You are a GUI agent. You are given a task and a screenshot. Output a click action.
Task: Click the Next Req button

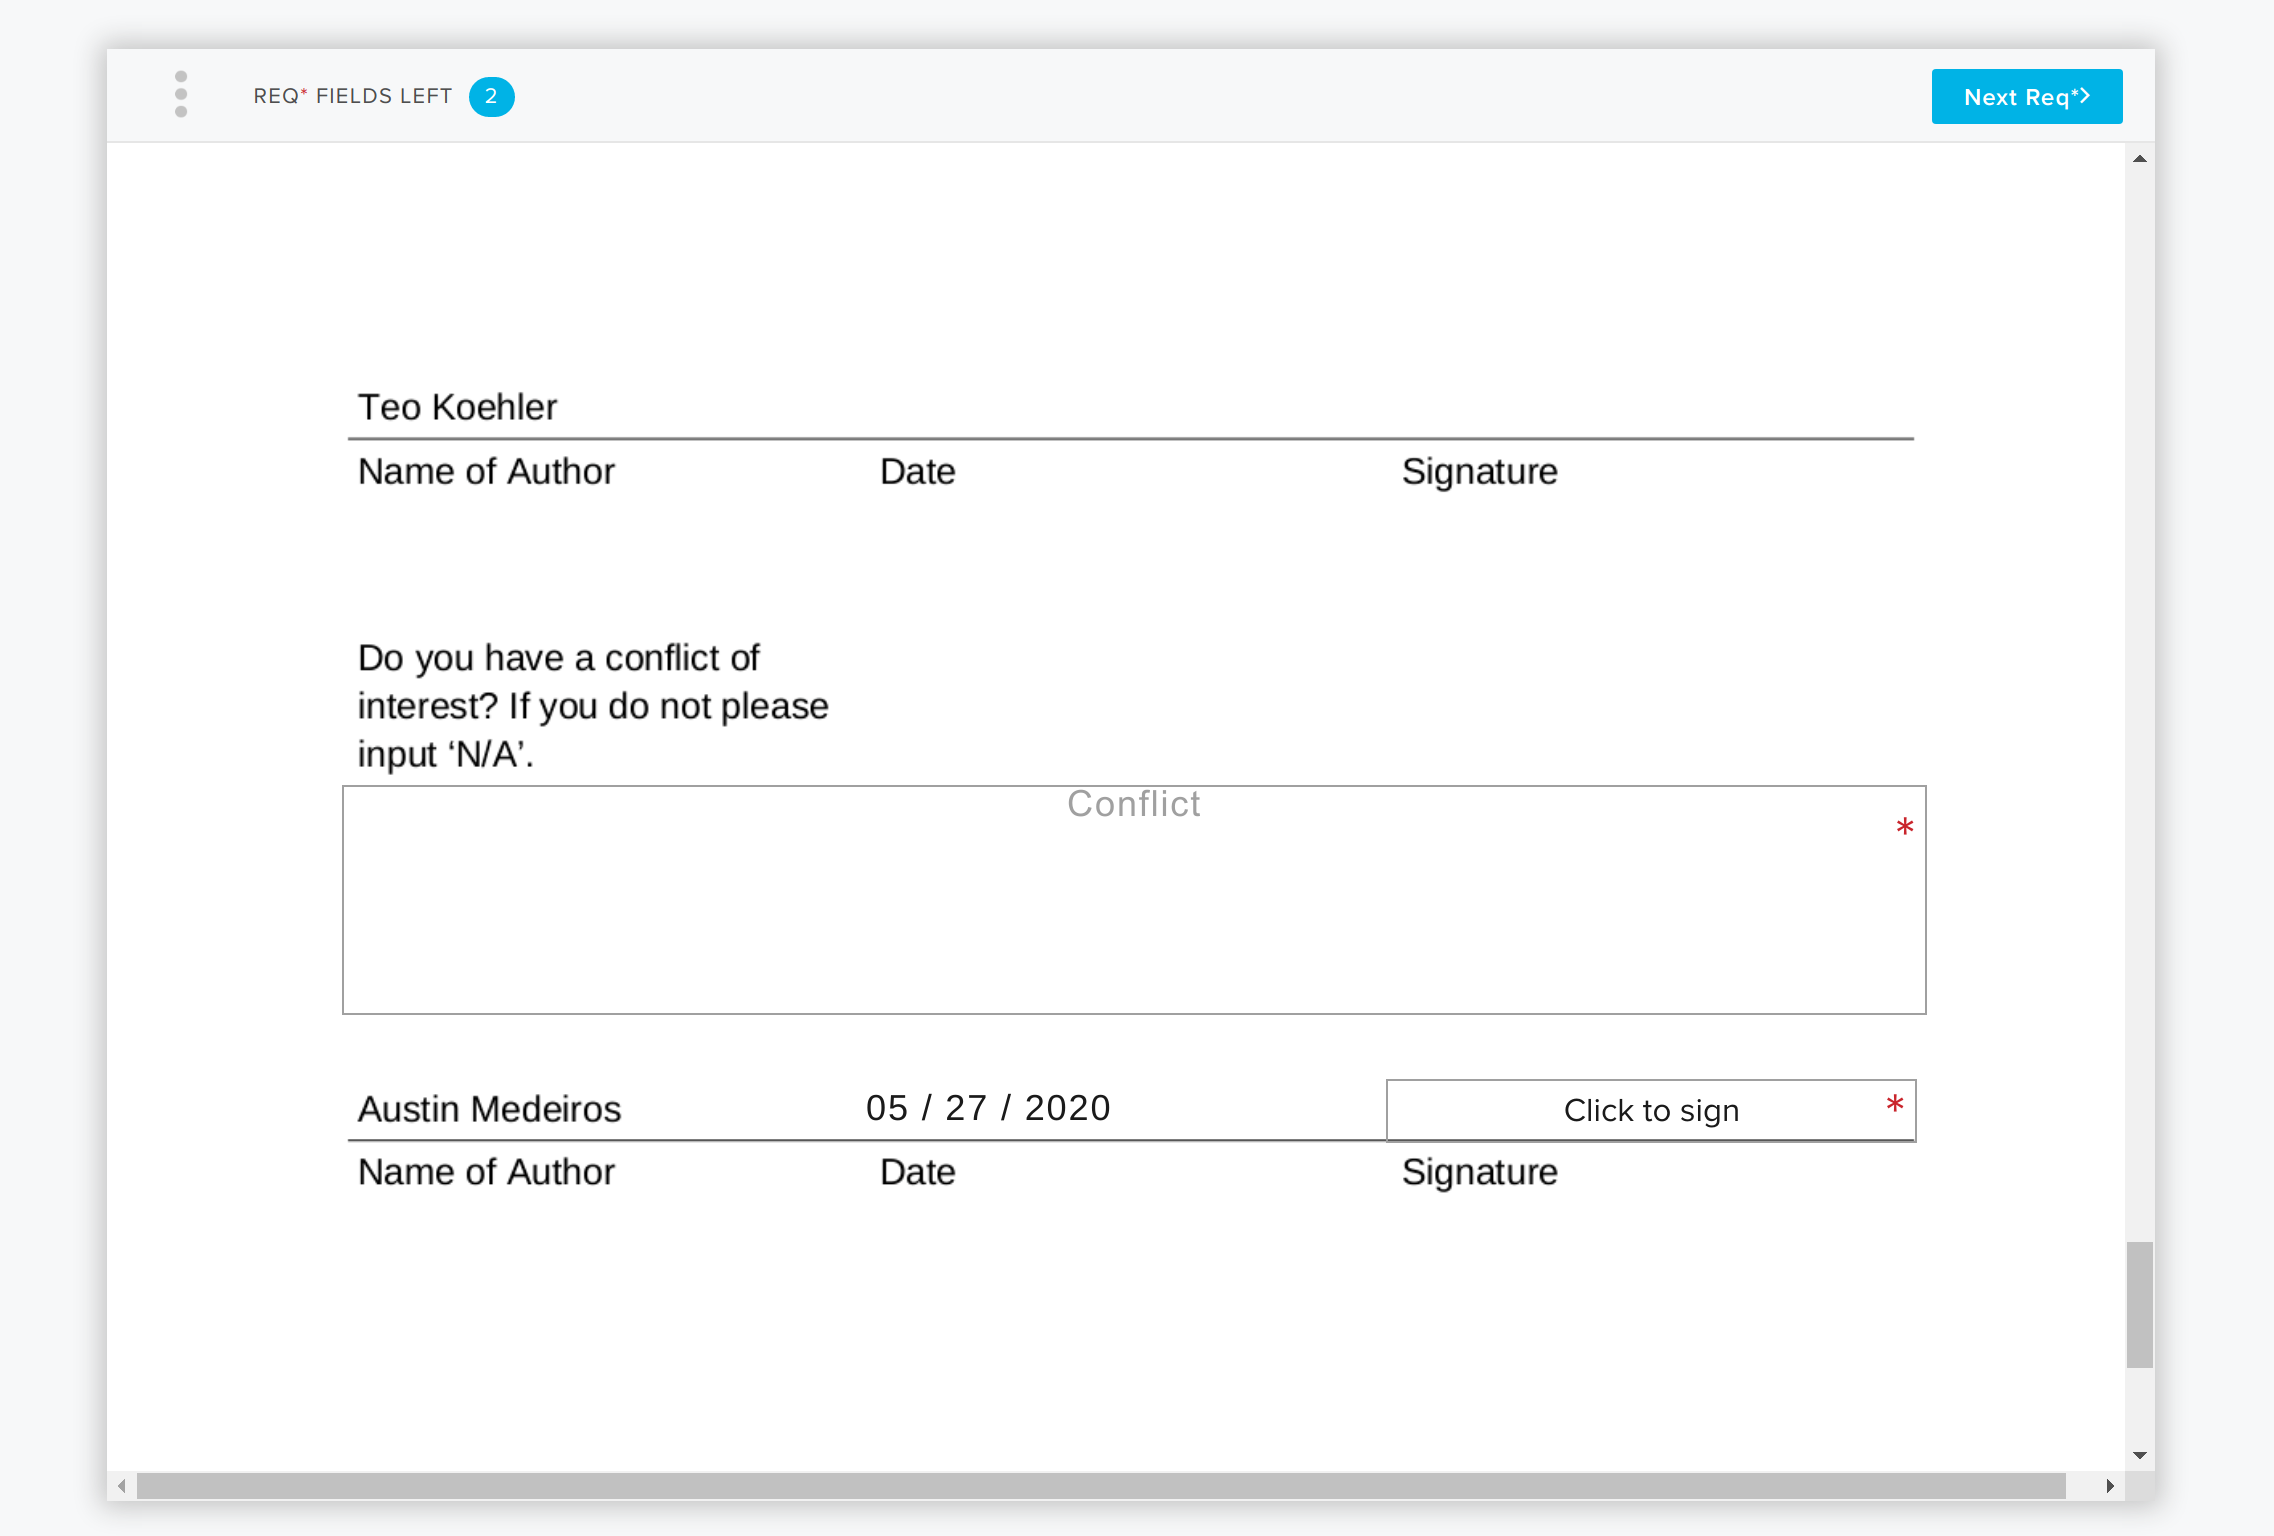tap(2026, 97)
